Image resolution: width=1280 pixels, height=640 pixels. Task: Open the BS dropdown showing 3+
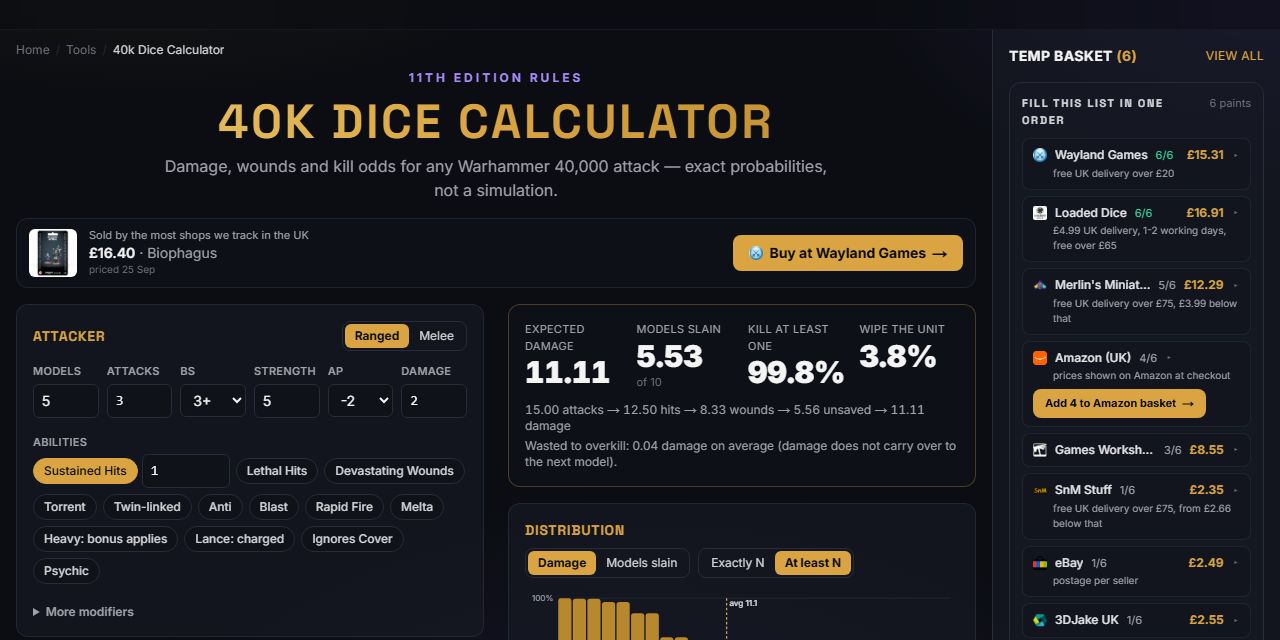click(213, 401)
